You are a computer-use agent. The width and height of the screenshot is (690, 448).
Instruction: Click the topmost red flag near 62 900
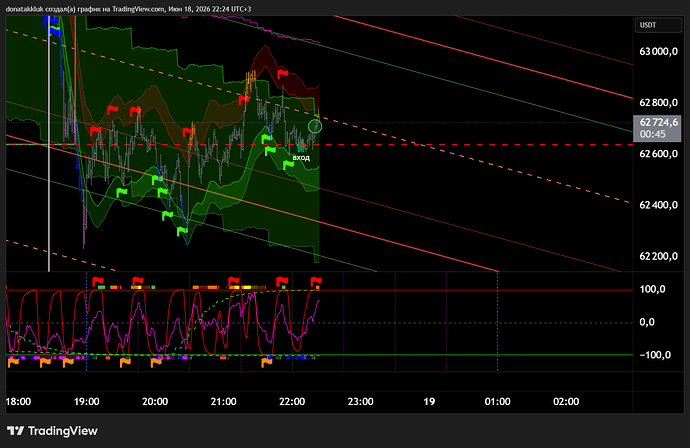(282, 74)
